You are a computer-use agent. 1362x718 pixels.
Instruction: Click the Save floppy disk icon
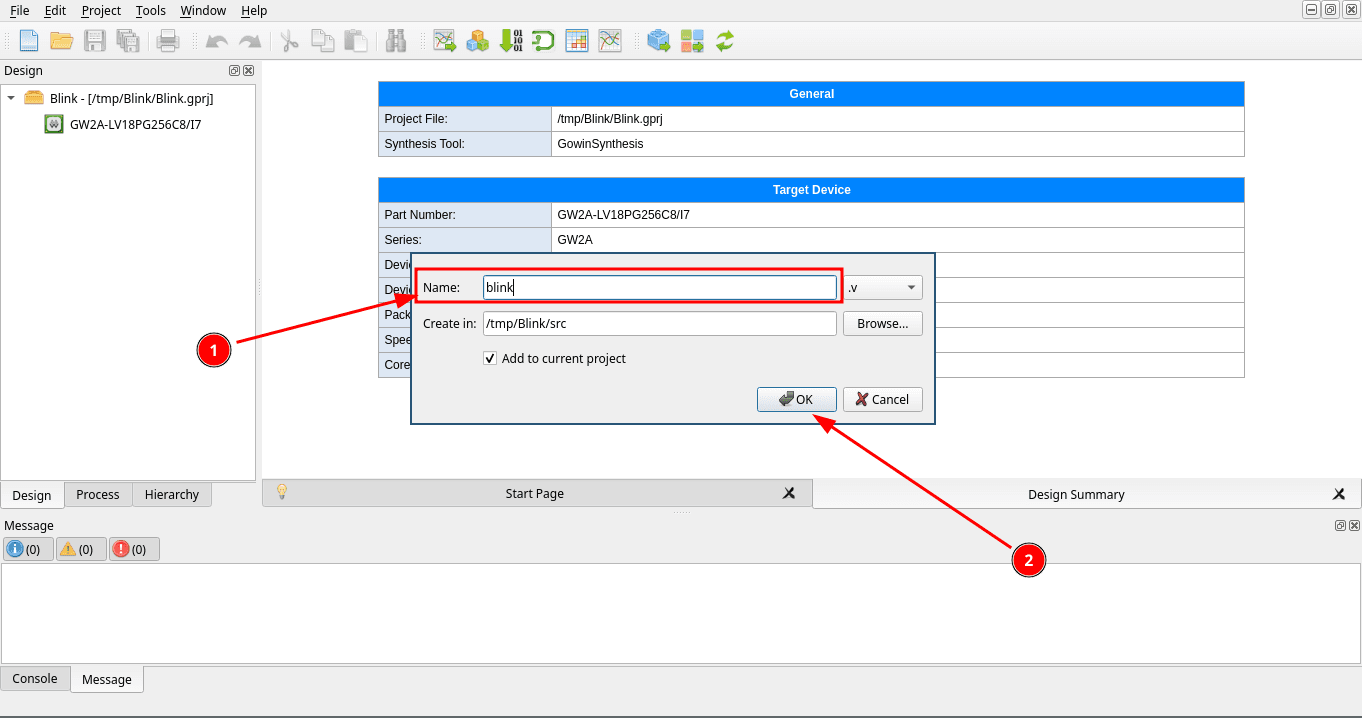tap(95, 41)
